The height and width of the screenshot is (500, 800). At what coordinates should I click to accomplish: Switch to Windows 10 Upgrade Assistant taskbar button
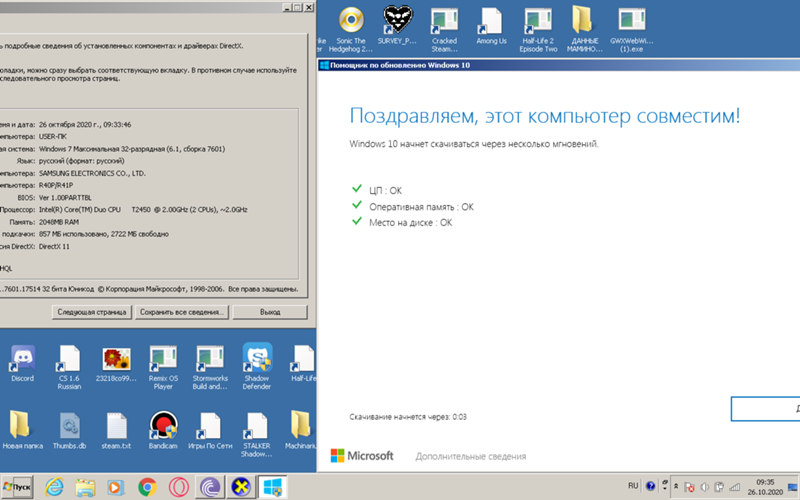[x=272, y=487]
